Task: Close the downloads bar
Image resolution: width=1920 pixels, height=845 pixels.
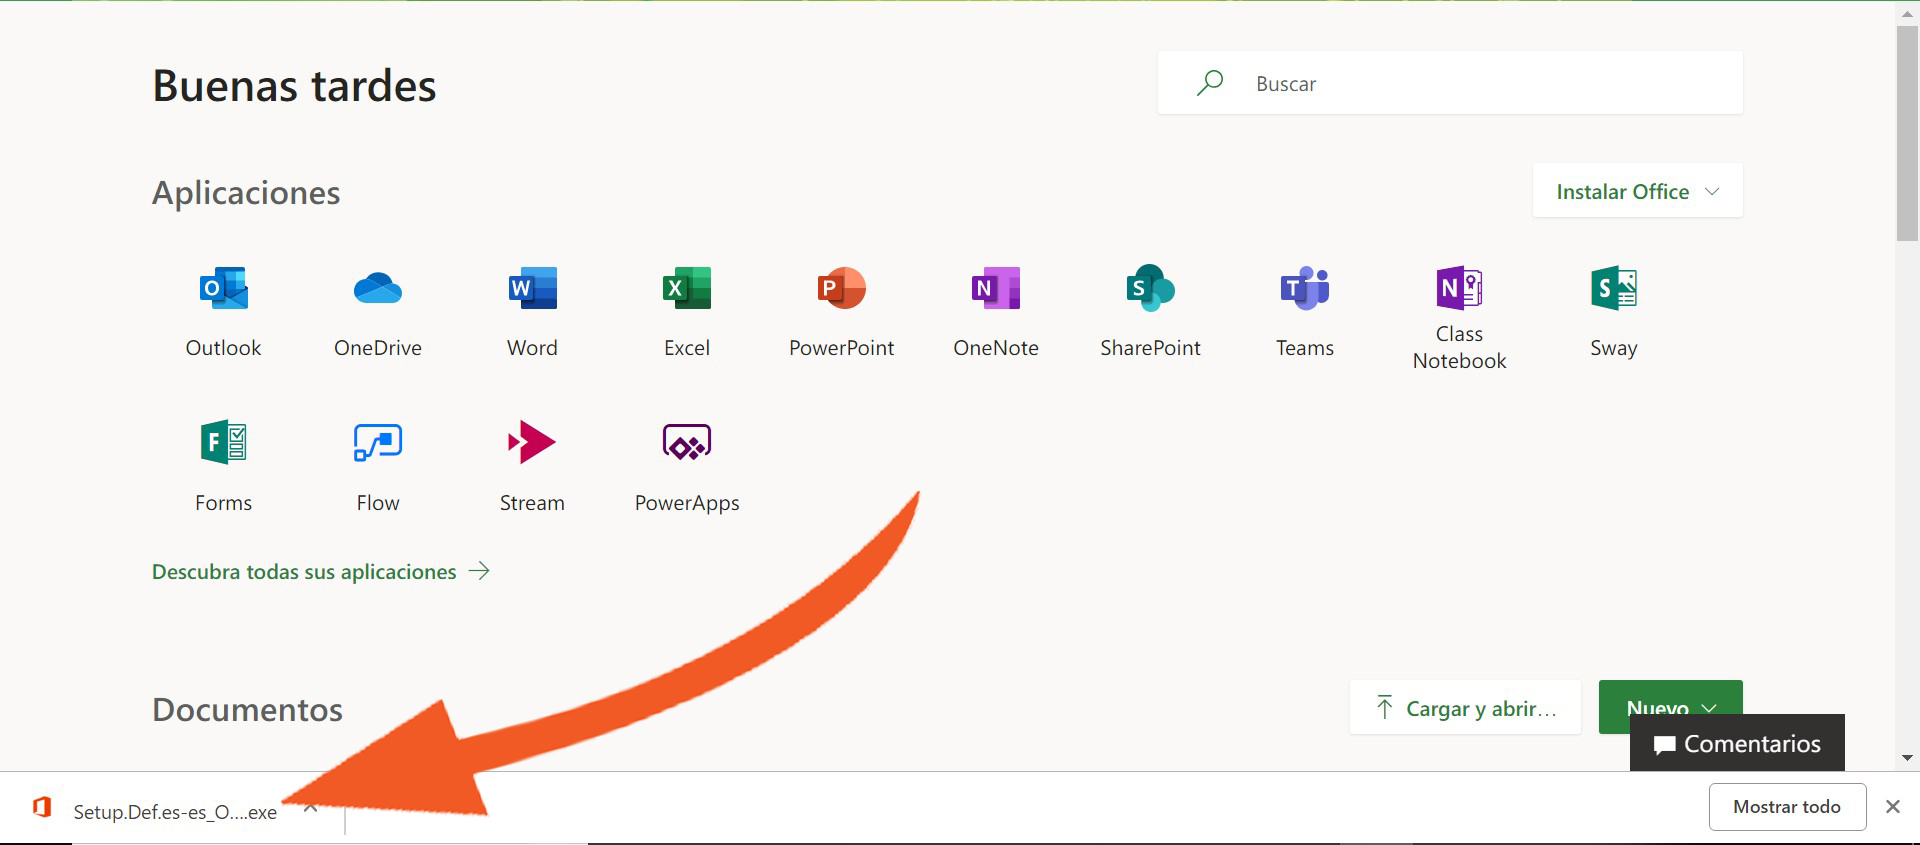Action: [1892, 807]
